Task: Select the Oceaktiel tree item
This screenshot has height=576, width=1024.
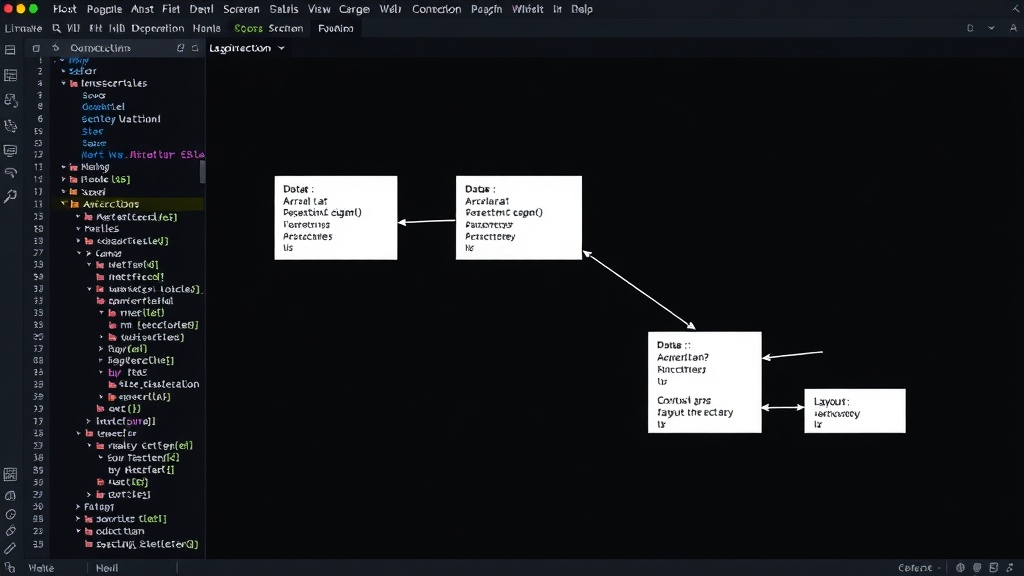Action: pyautogui.click(x=103, y=106)
